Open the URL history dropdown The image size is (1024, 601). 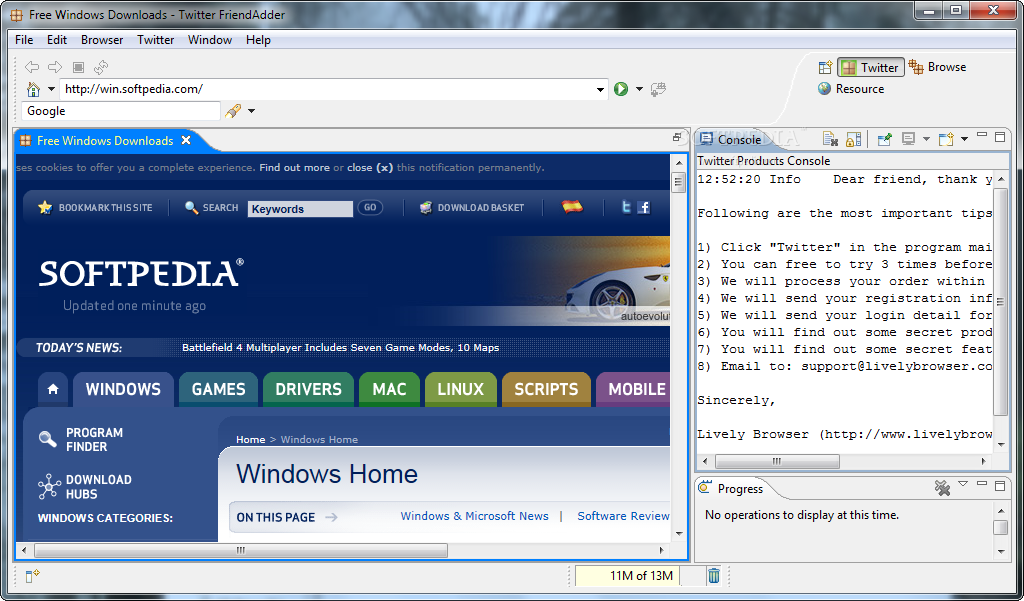(x=600, y=89)
